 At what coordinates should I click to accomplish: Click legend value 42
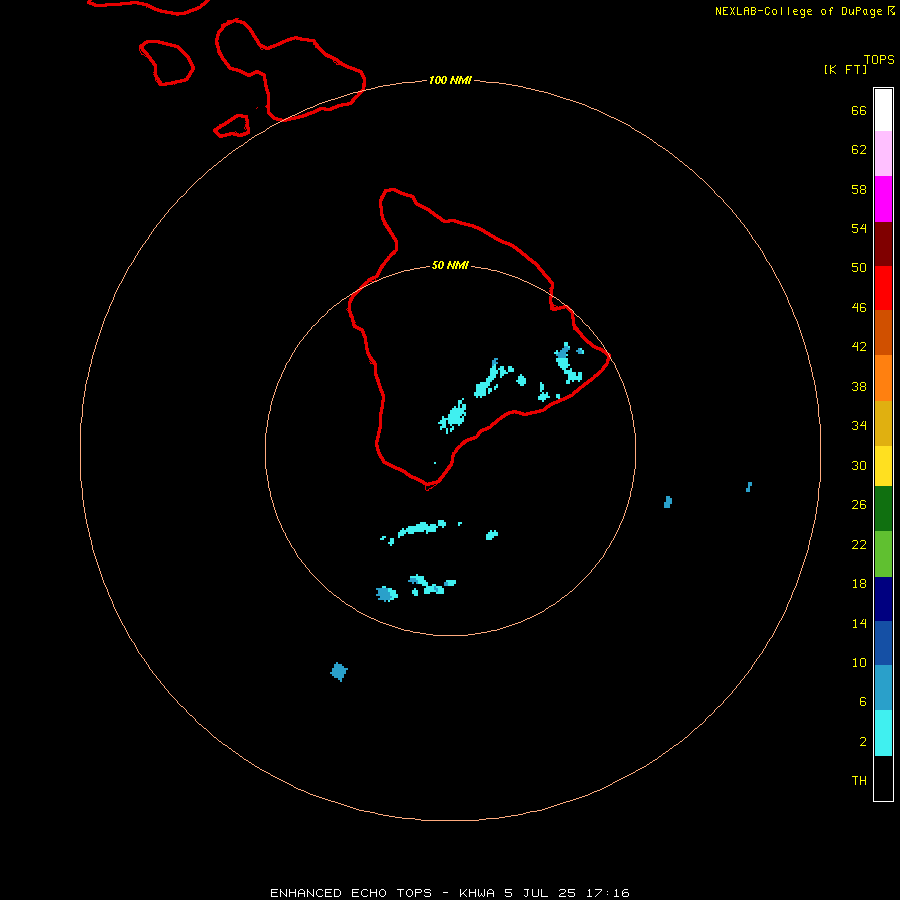(859, 347)
